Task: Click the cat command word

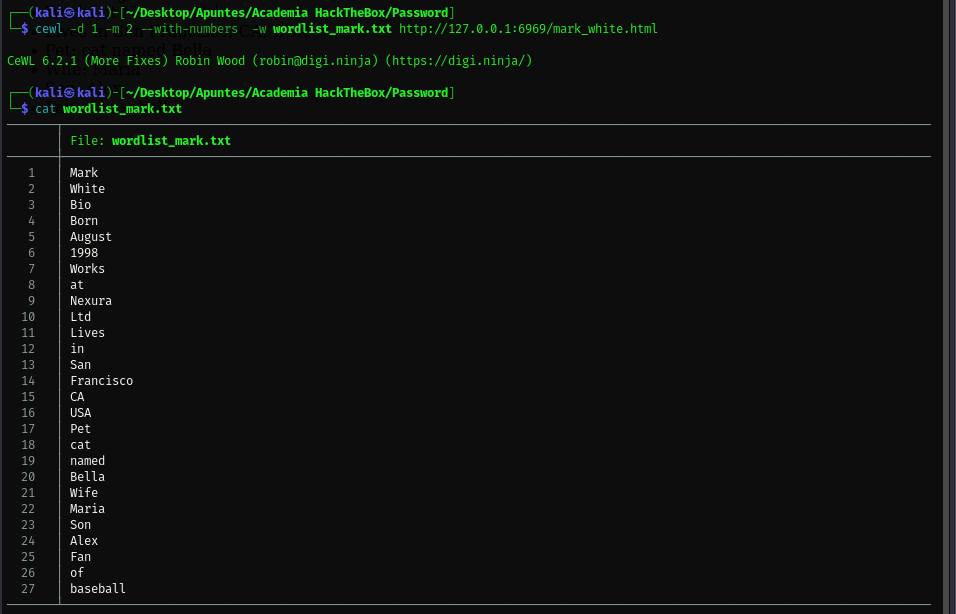Action: (45, 109)
